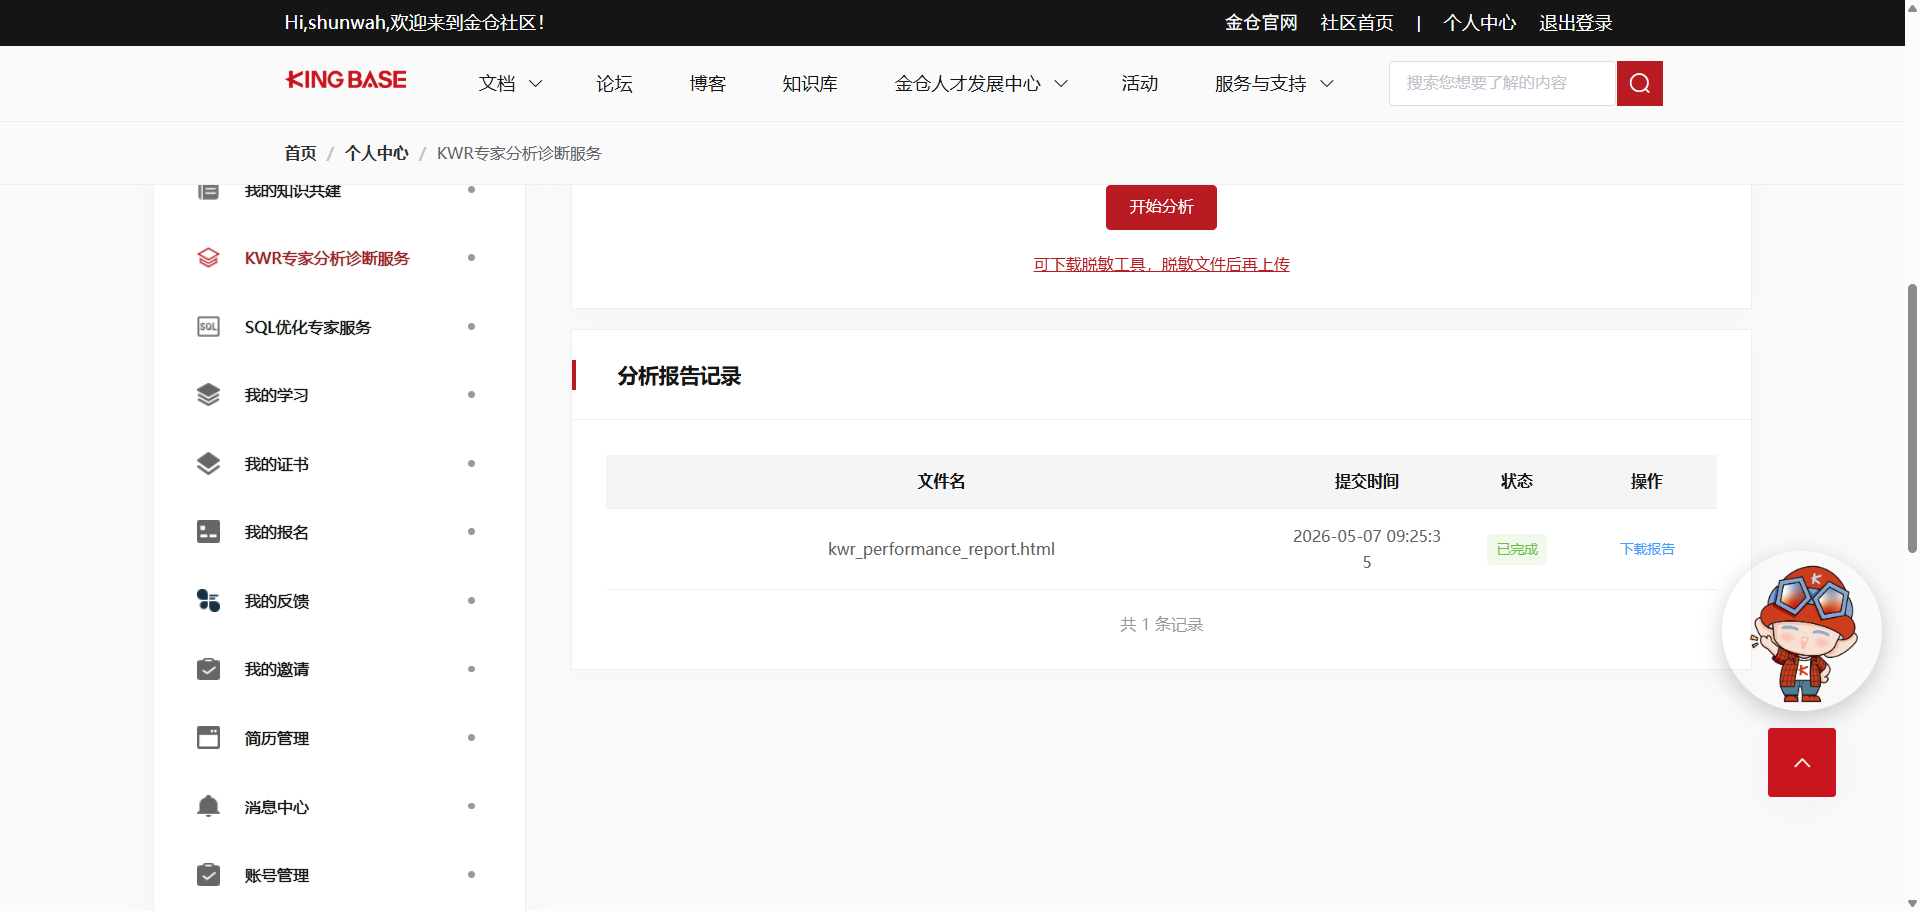The width and height of the screenshot is (1920, 911).
Task: Go to the 知识库 menu item
Action: 810,84
